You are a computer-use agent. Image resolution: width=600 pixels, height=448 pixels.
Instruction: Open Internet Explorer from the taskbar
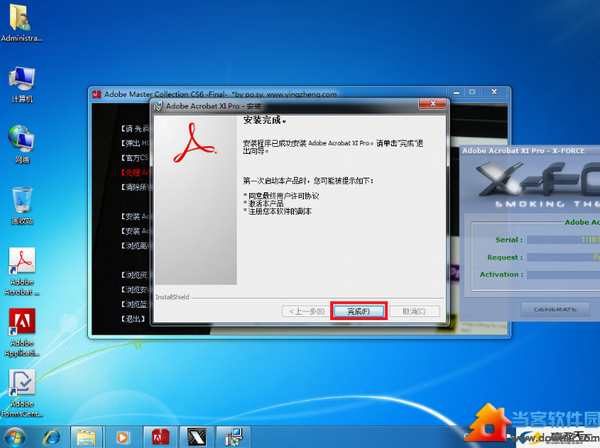(x=52, y=437)
